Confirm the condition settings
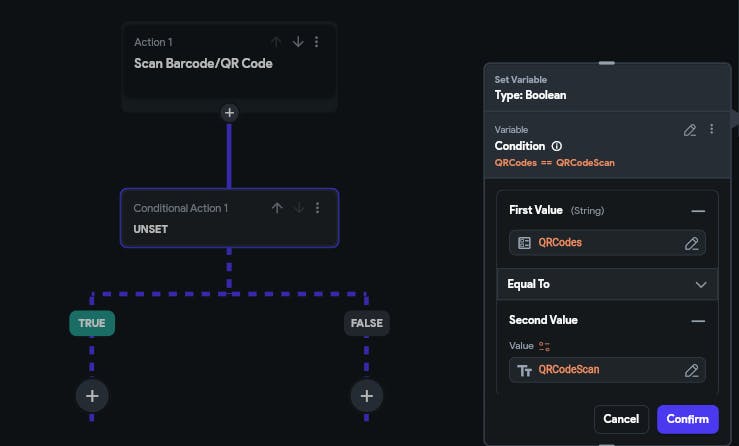The height and width of the screenshot is (446, 739). 687,419
